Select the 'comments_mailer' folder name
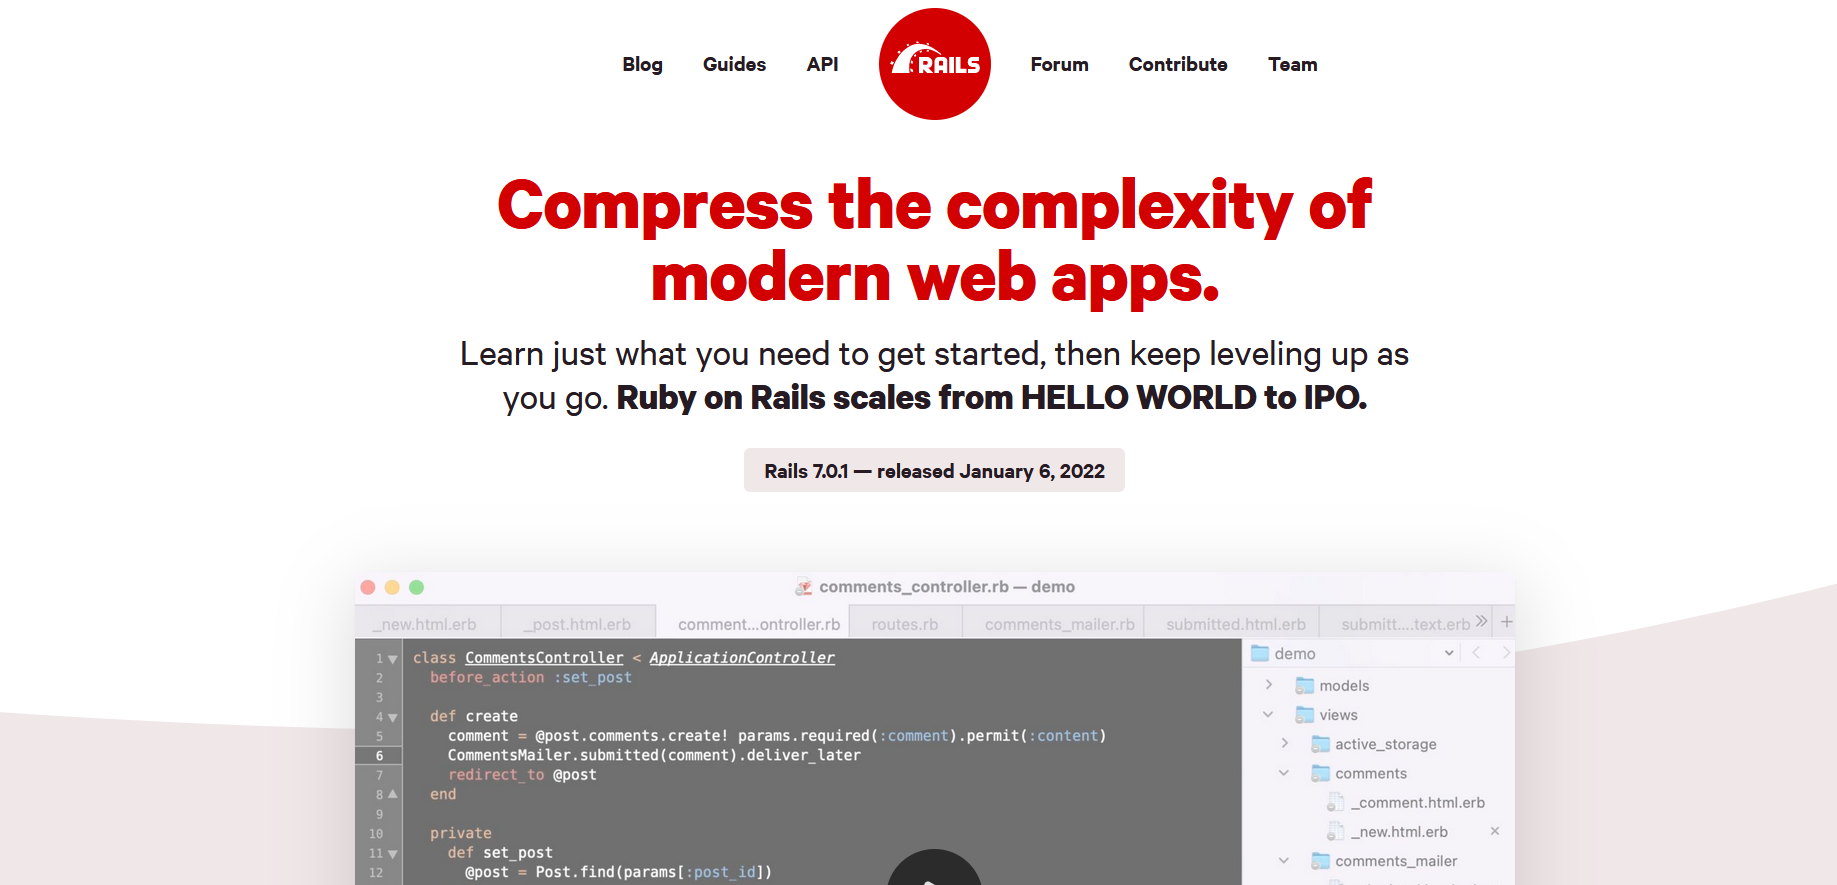Viewport: 1837px width, 885px height. click(x=1396, y=861)
